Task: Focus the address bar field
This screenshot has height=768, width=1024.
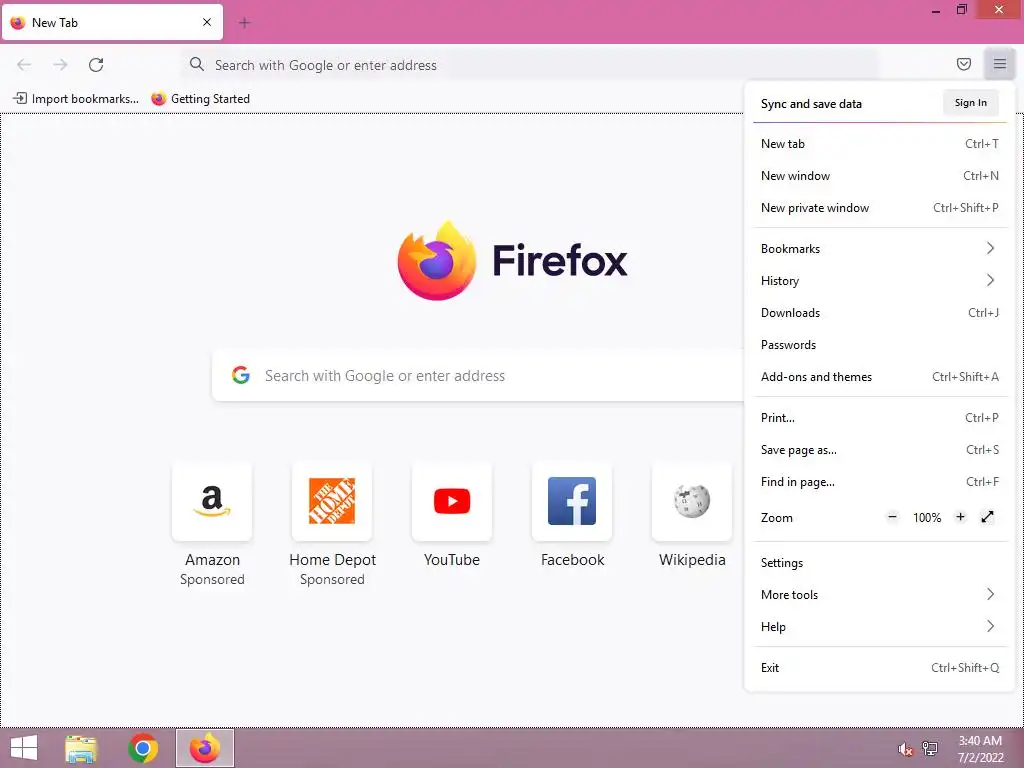Action: tap(530, 65)
